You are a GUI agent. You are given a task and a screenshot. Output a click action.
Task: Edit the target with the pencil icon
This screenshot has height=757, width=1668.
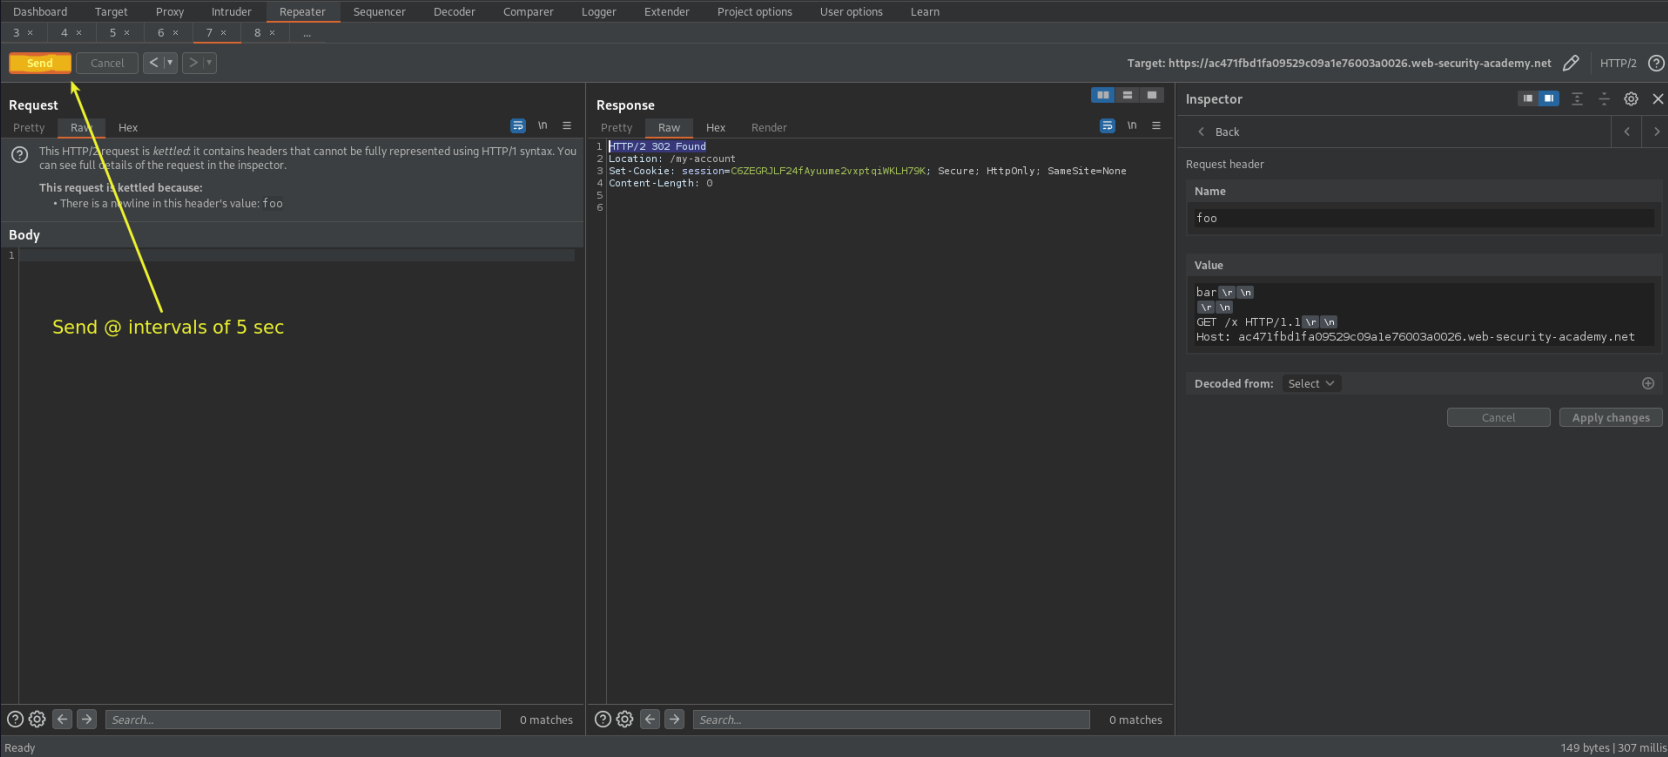coord(1571,63)
